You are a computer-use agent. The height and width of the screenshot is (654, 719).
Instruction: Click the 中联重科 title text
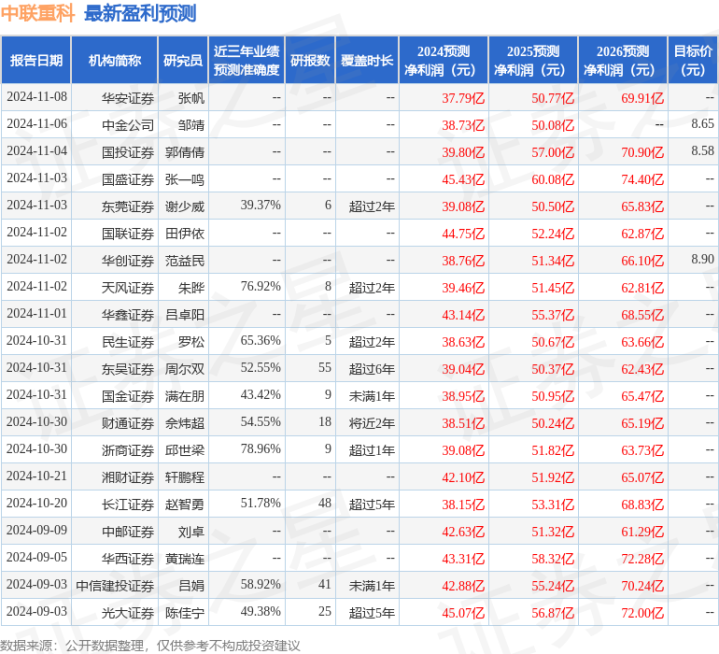38,13
